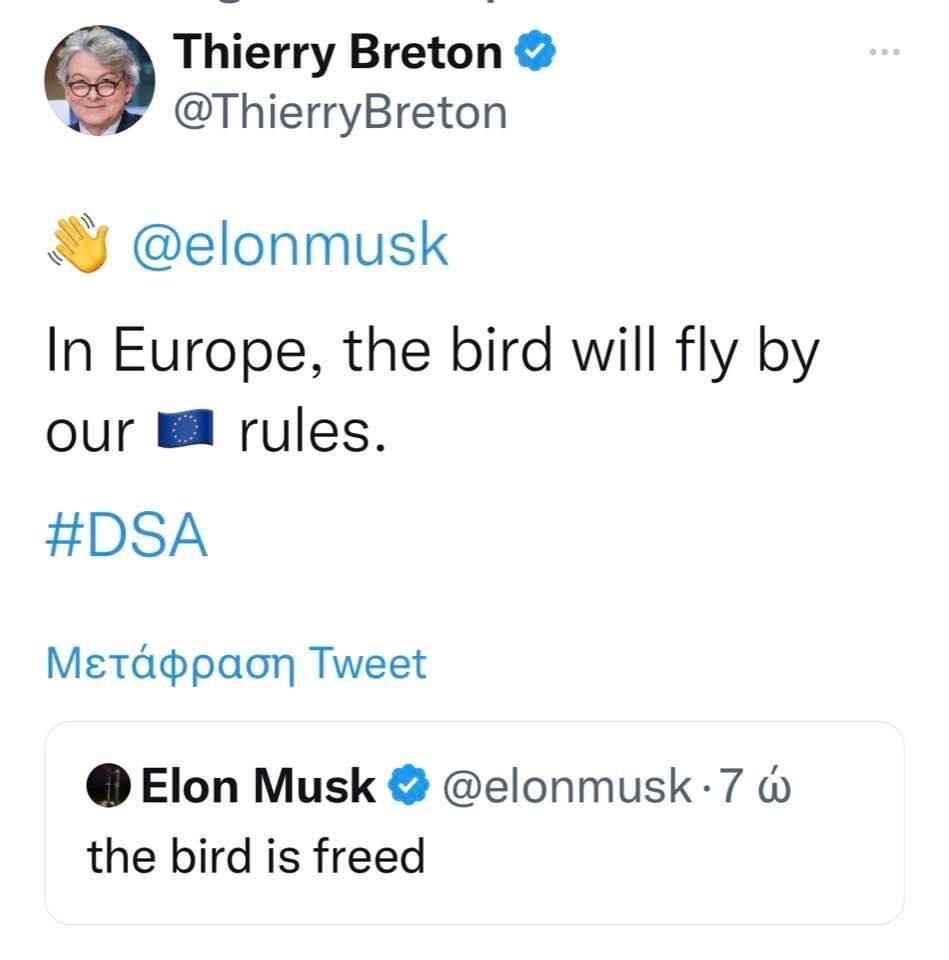Click the word 'our' before the flag
Viewport: 949px width, 960px height.
pos(90,434)
